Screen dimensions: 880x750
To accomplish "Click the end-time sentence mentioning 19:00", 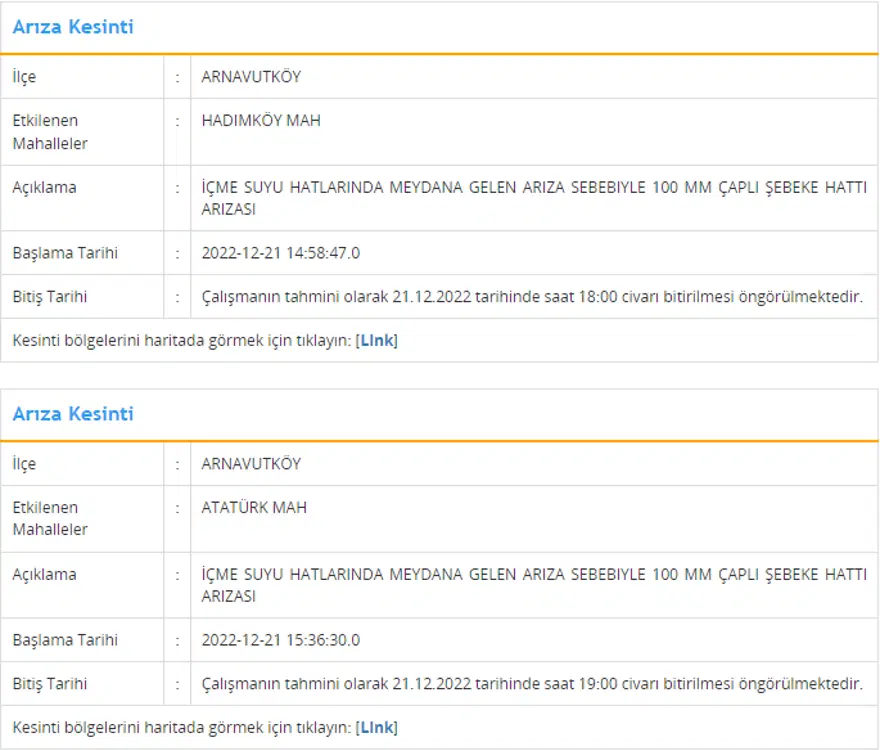I will [x=532, y=684].
